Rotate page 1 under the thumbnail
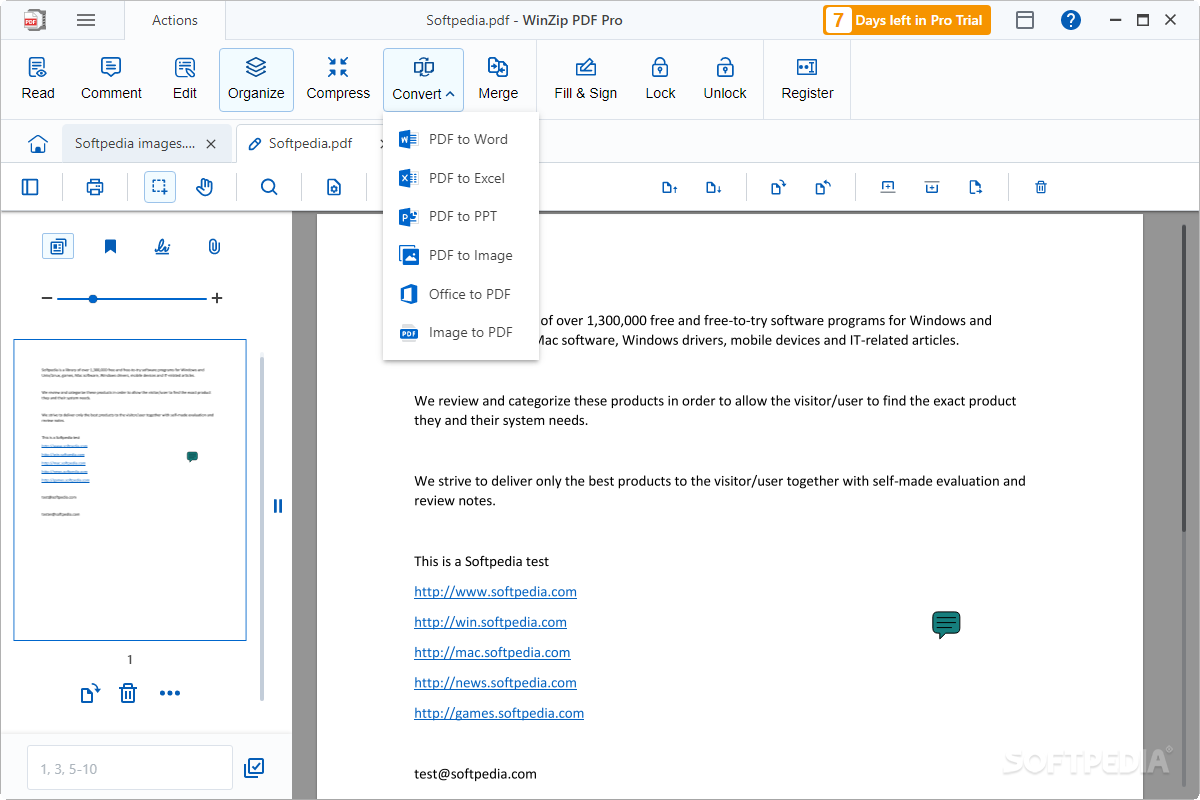This screenshot has height=800, width=1200. pyautogui.click(x=90, y=693)
